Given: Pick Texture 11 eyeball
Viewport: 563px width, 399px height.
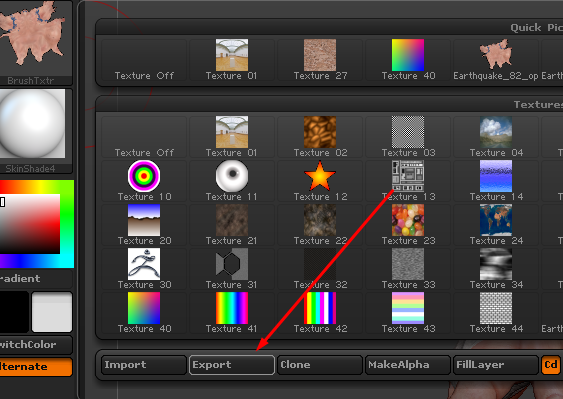Looking at the screenshot, I should (x=232, y=181).
